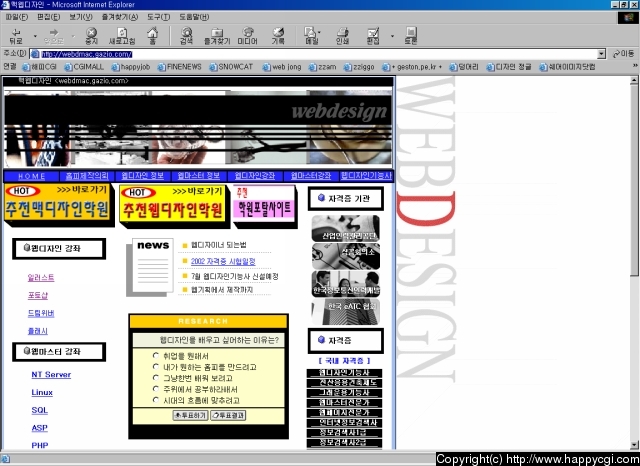Open the address bar dropdown arrow
Viewport: 640px width, 466px height.
[601, 54]
